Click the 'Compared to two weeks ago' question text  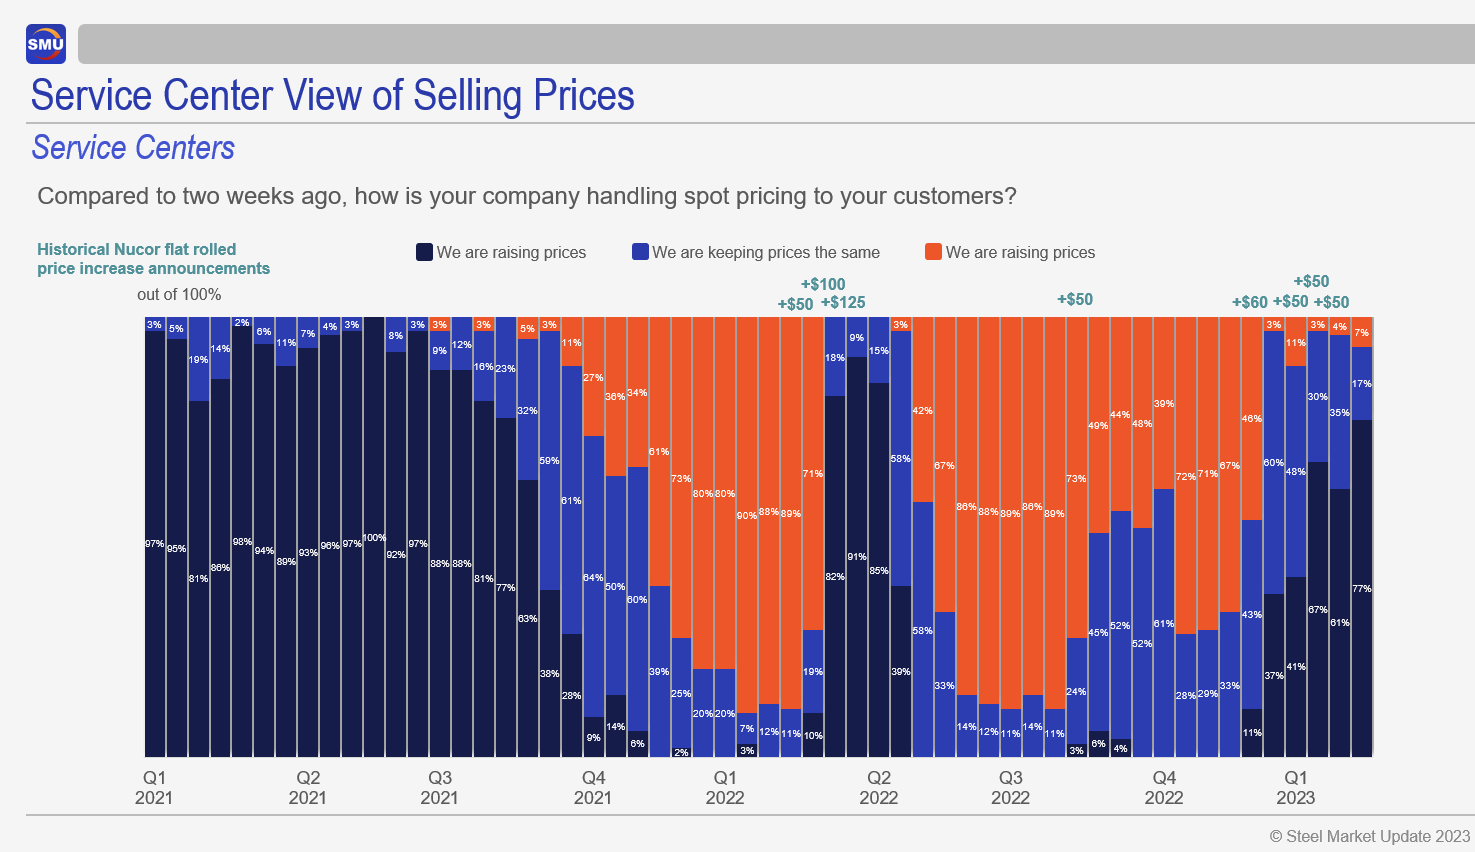526,196
